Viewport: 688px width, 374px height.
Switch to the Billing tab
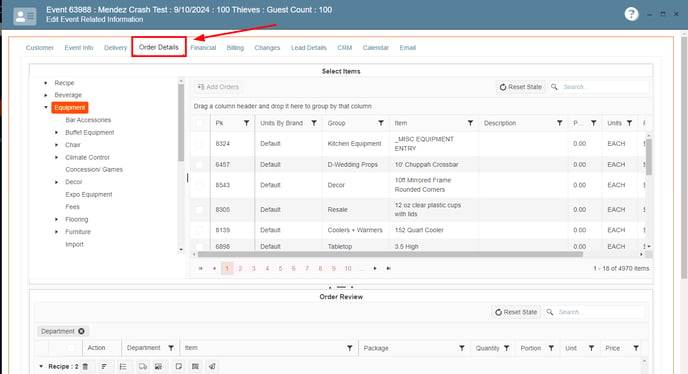point(235,48)
